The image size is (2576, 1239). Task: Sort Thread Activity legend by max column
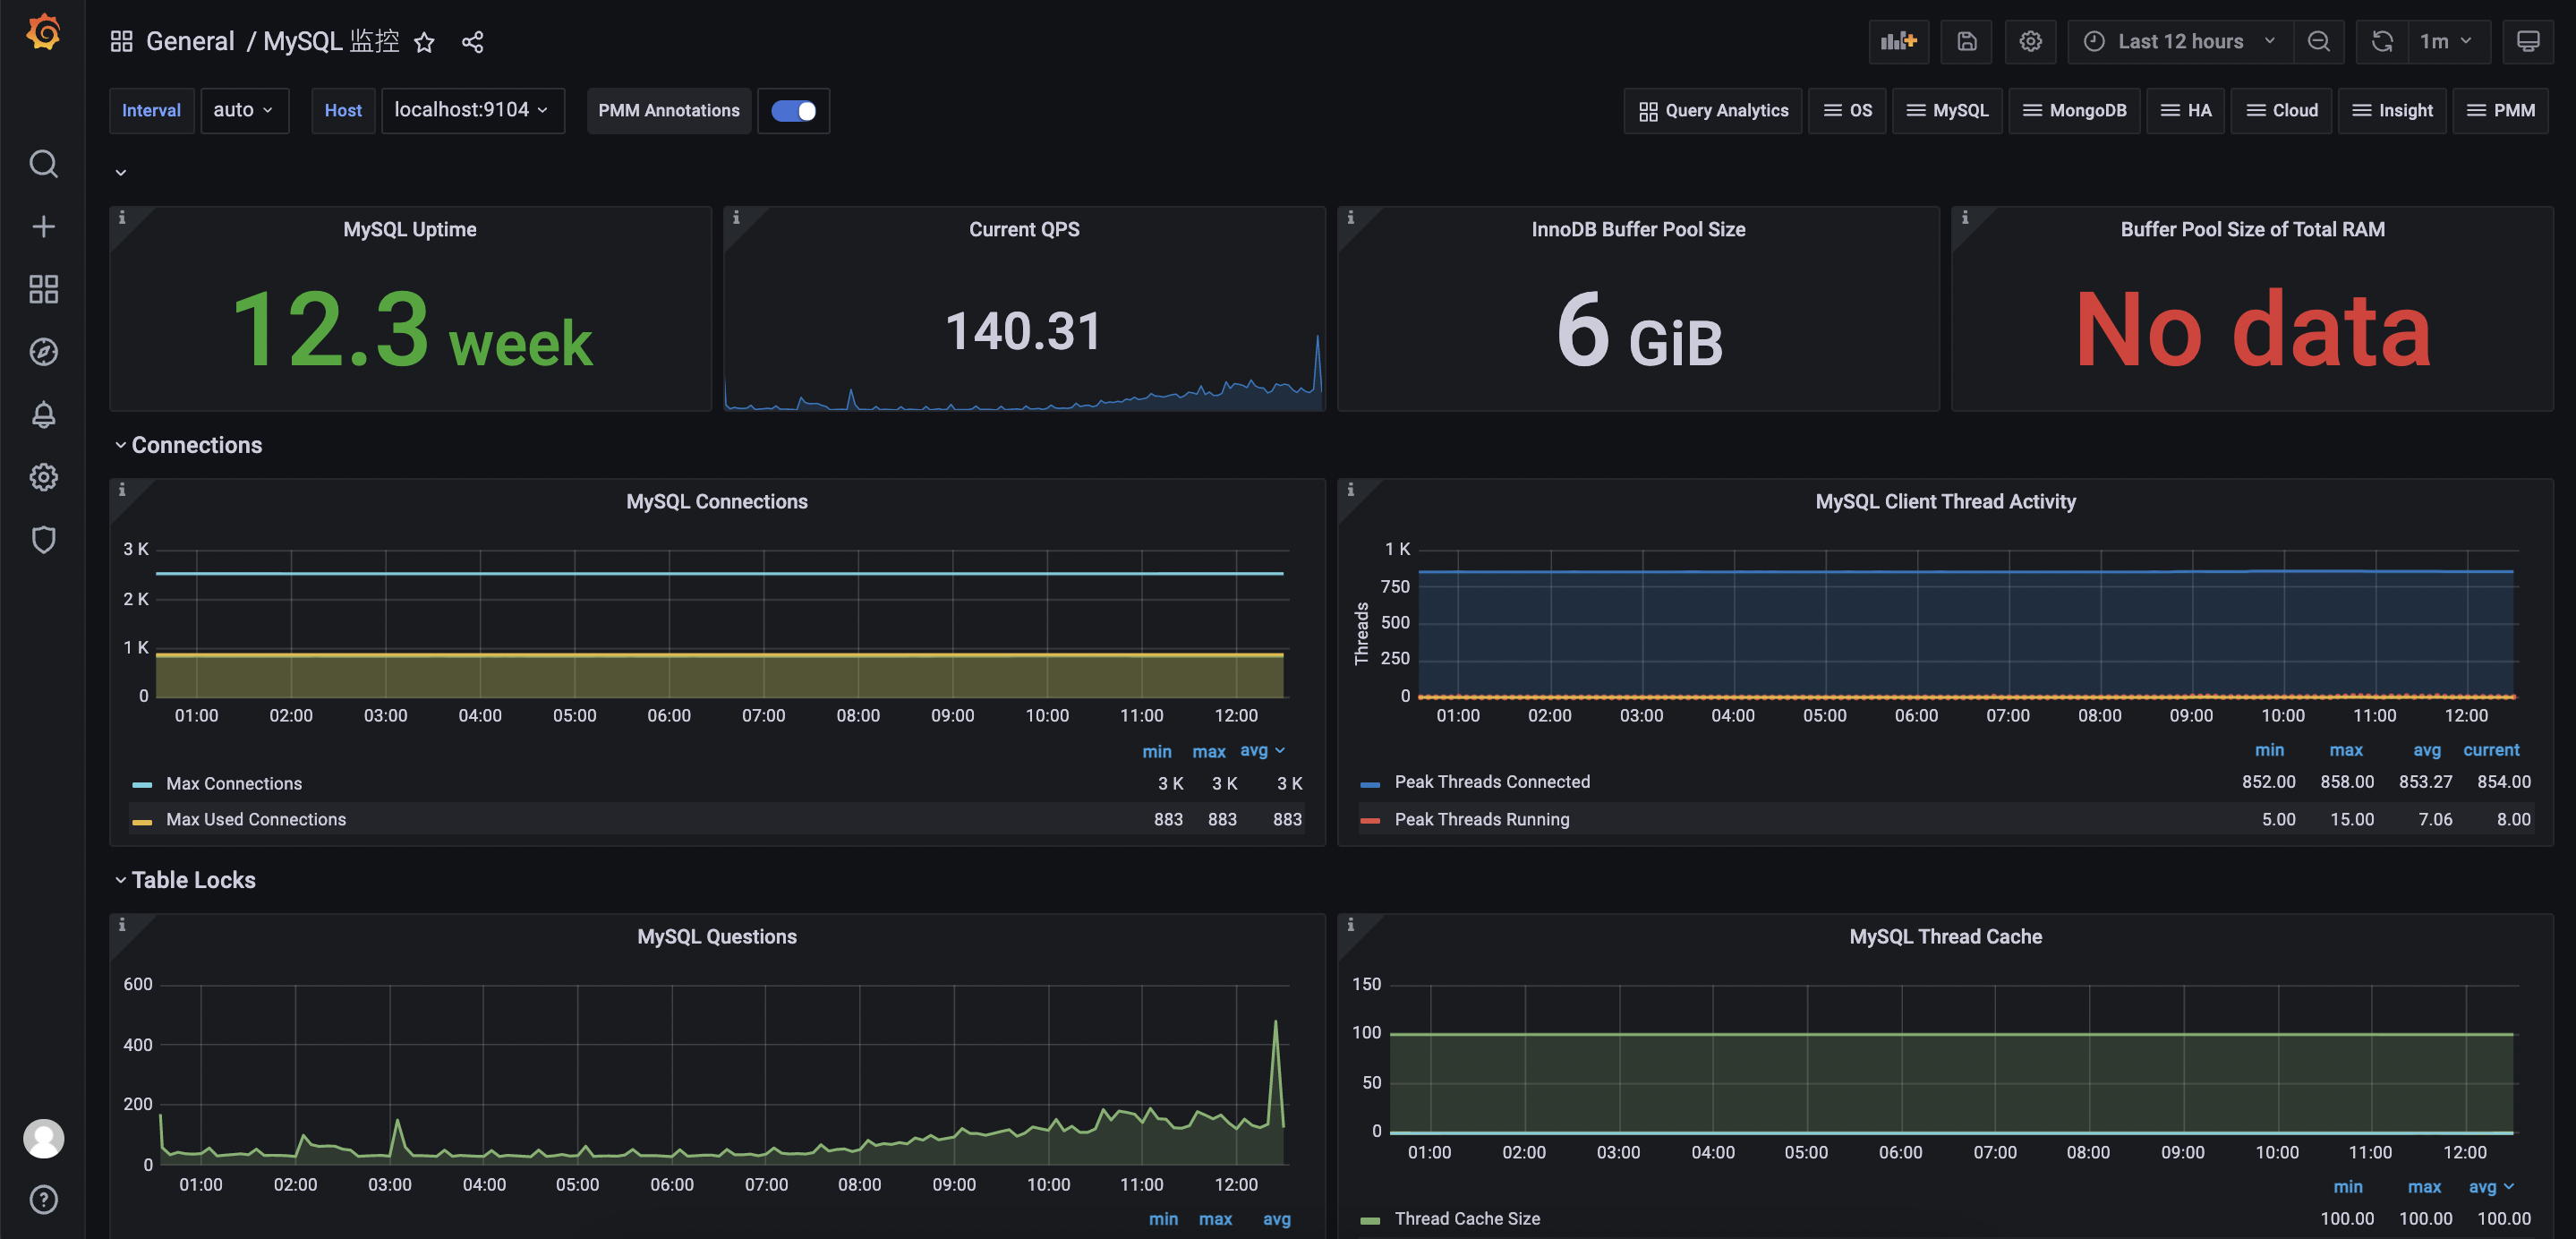tap(2345, 750)
